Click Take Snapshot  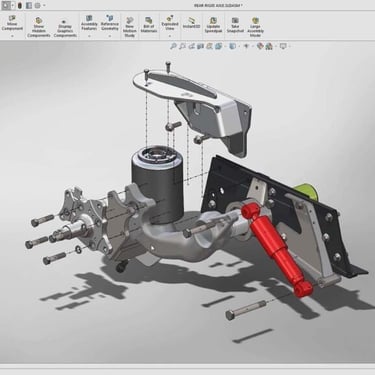pyautogui.click(x=235, y=25)
